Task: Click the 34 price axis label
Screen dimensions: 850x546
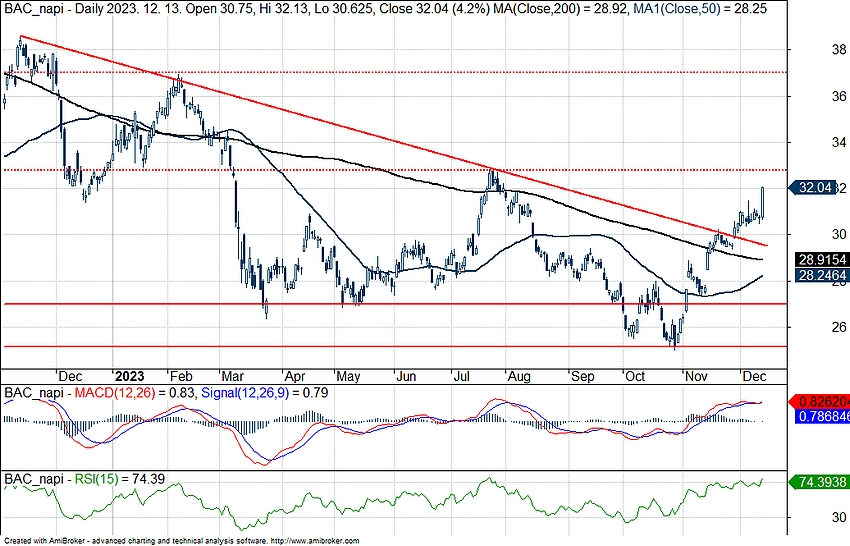Action: (x=839, y=142)
